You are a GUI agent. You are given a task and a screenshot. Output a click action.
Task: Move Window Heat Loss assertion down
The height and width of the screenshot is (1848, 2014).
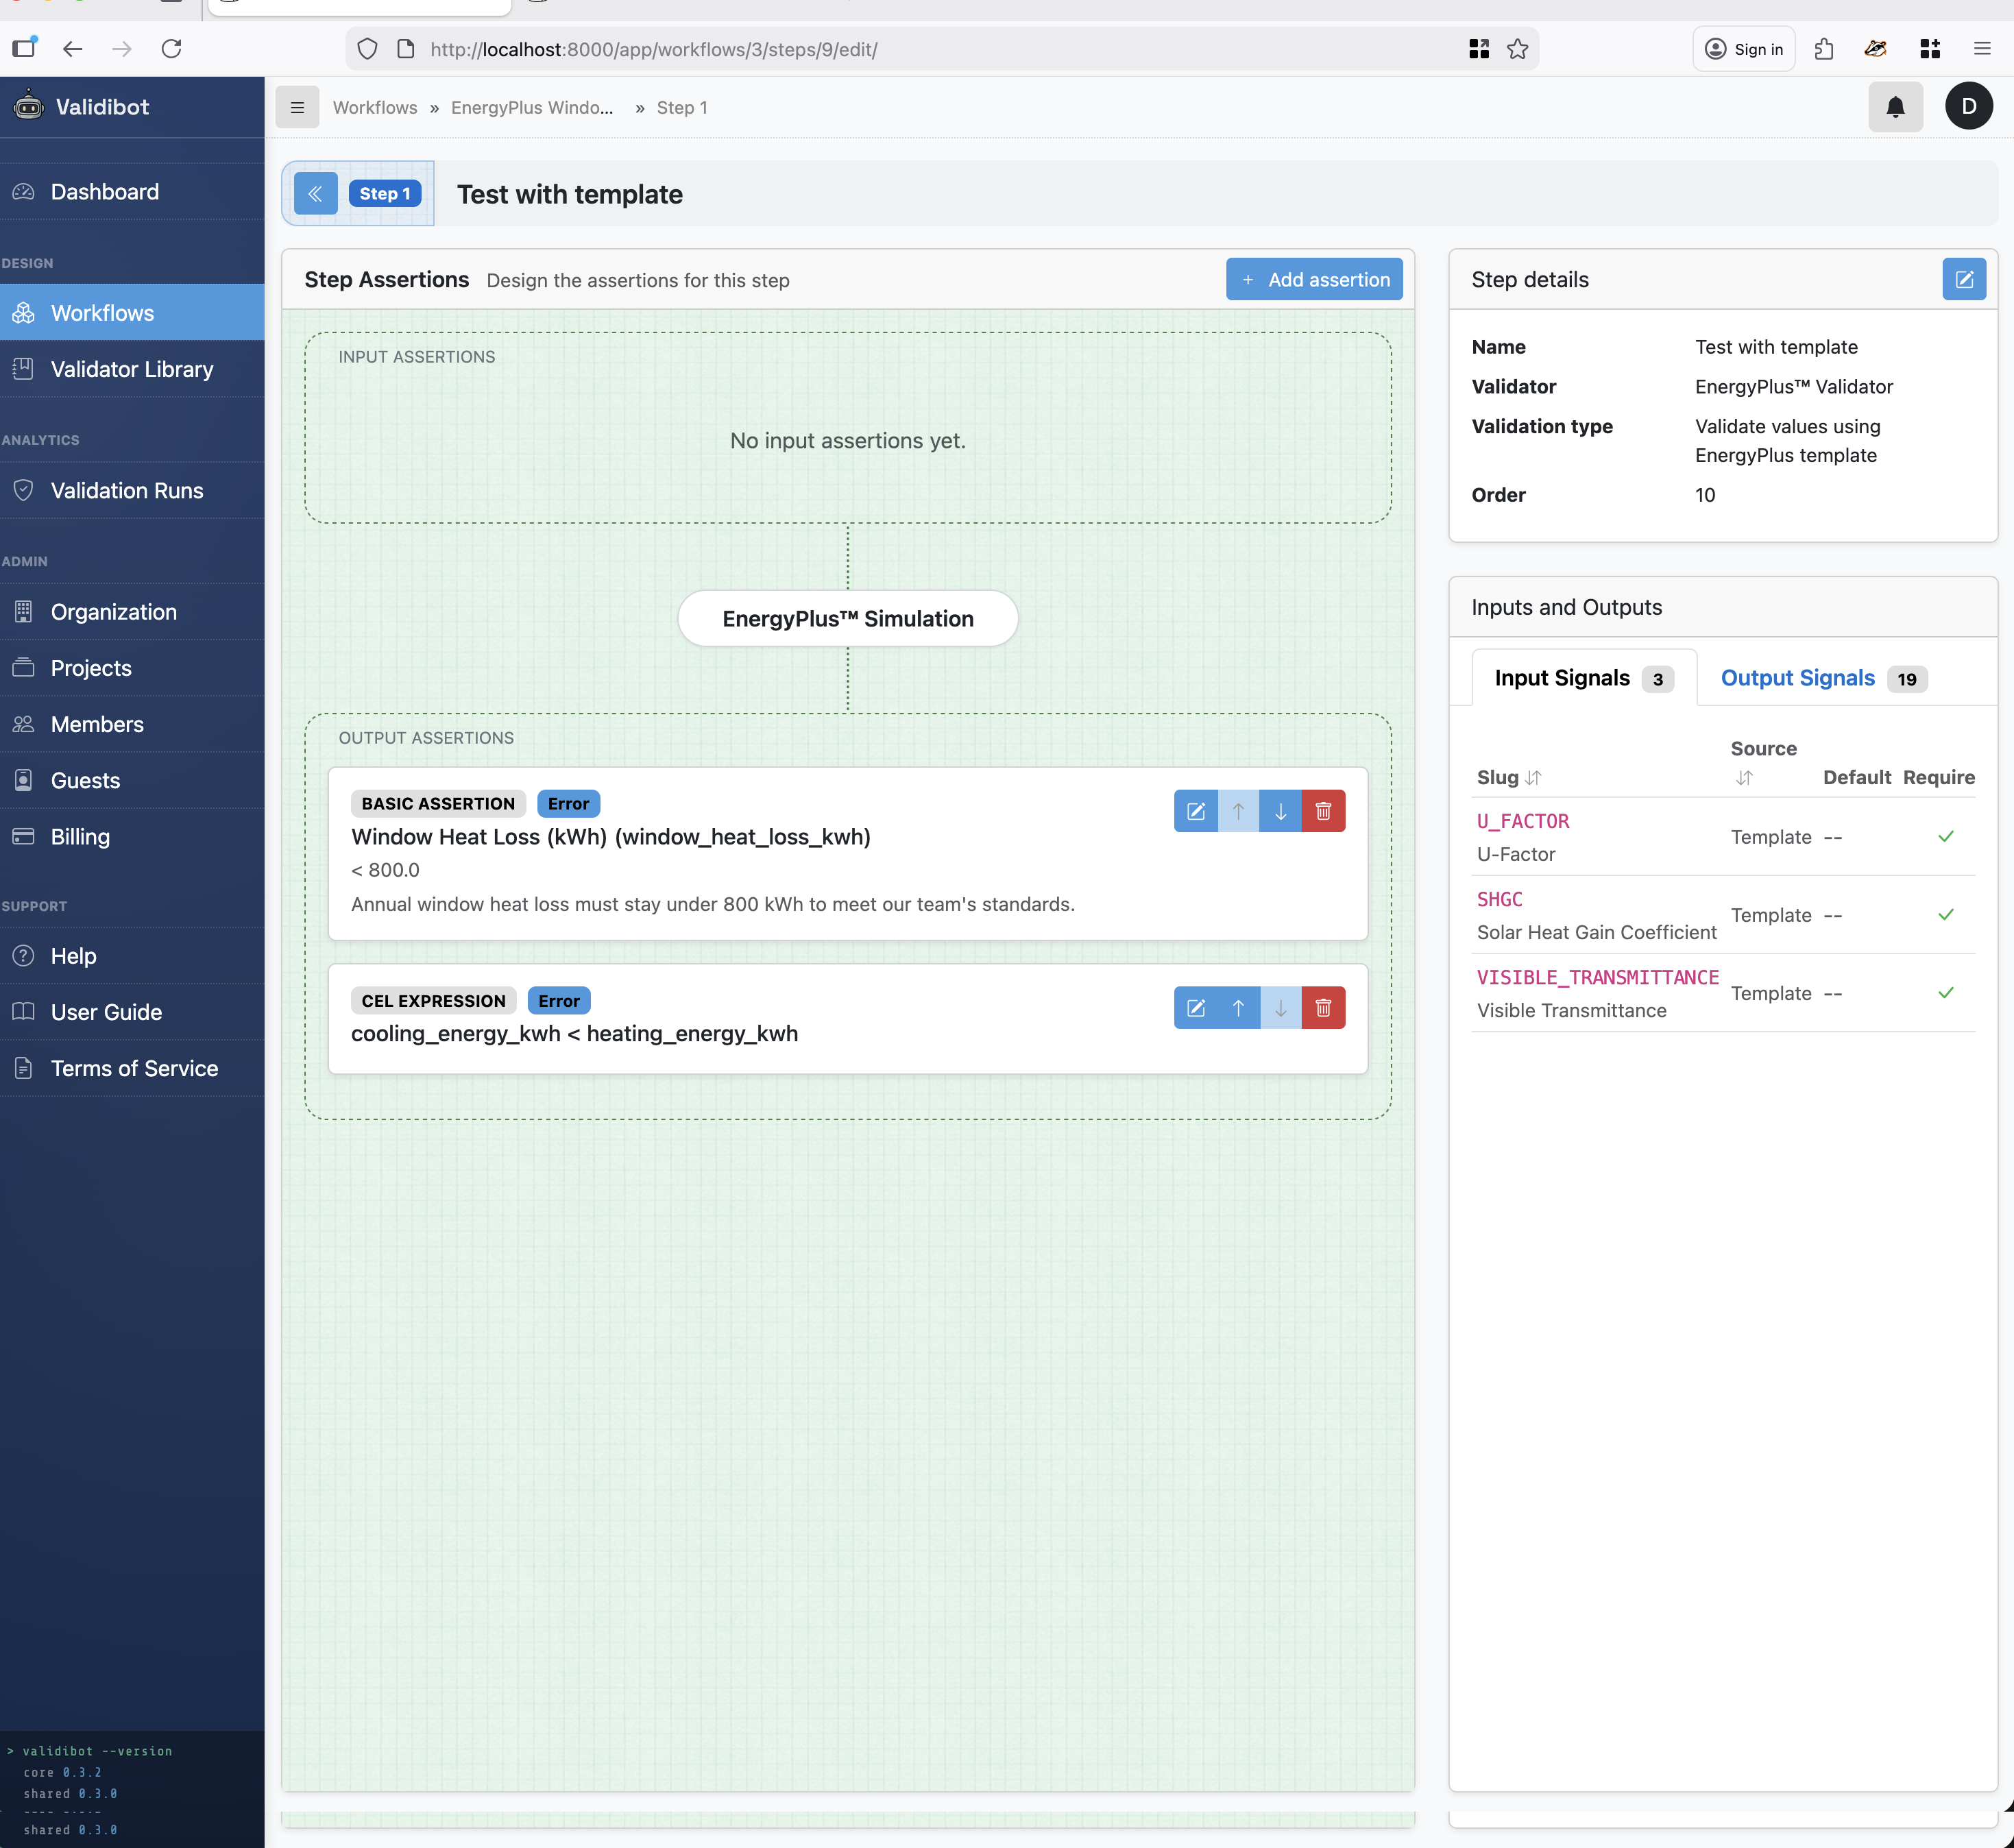click(1280, 811)
